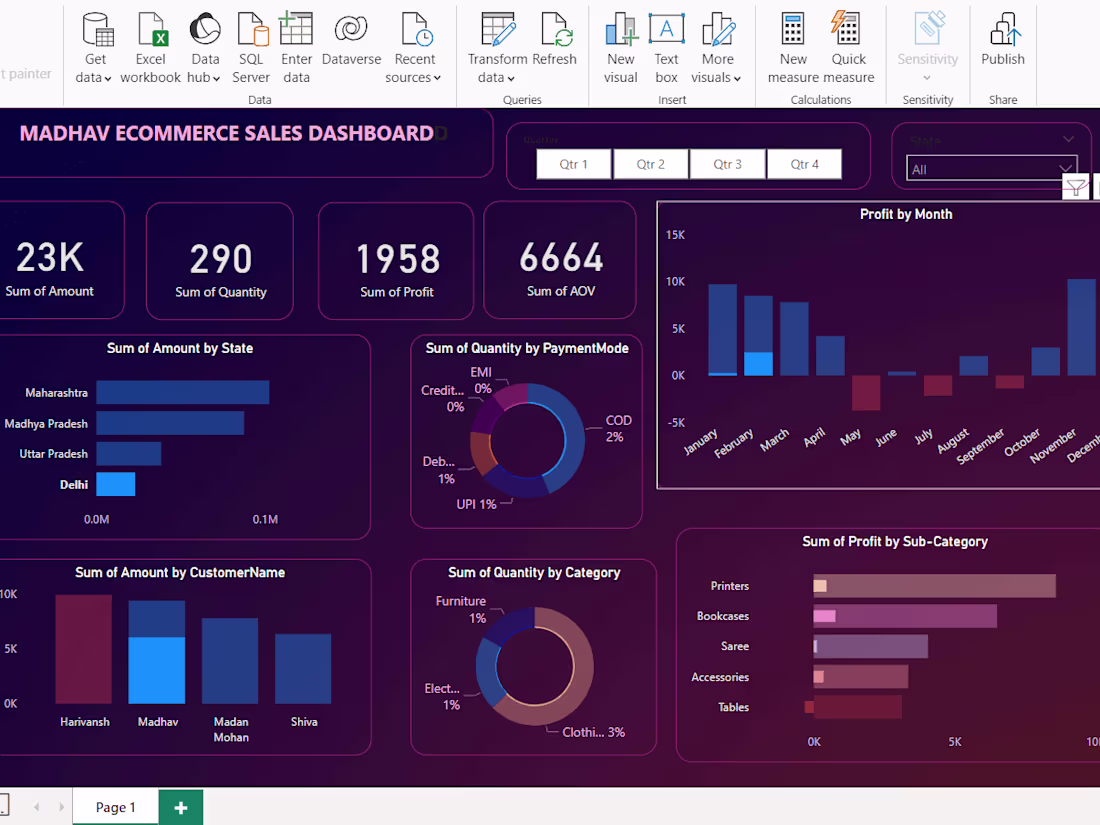This screenshot has width=1100, height=825.
Task: Refresh the dashboard data
Action: [556, 45]
